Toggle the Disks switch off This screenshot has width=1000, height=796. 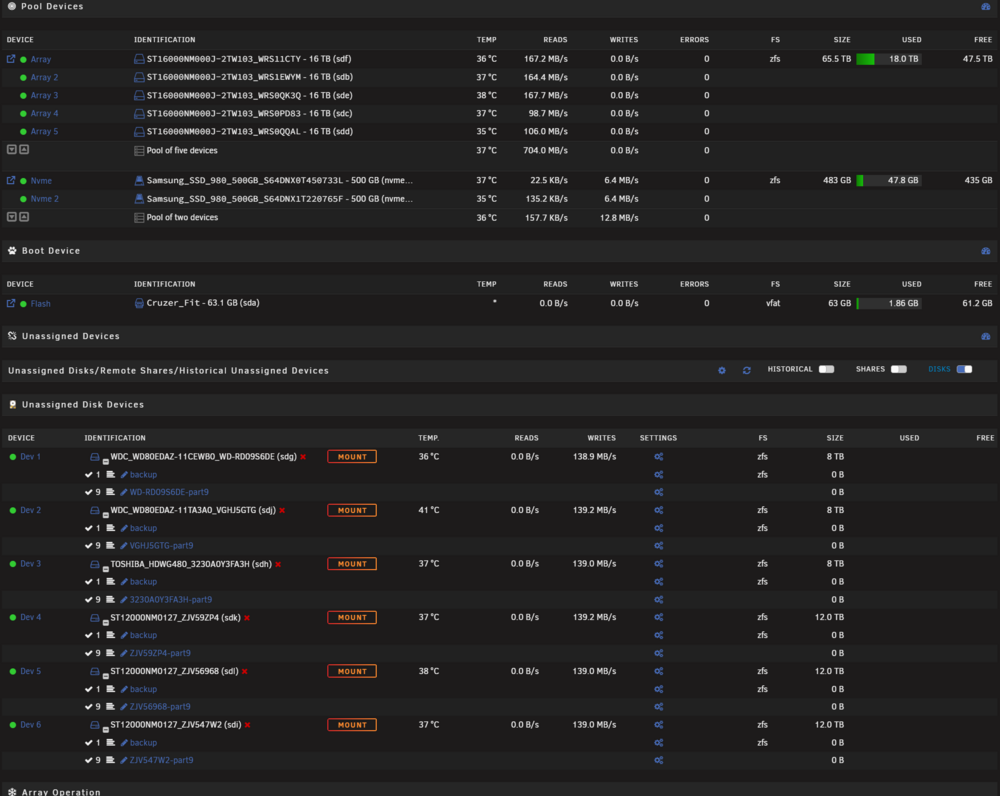964,369
